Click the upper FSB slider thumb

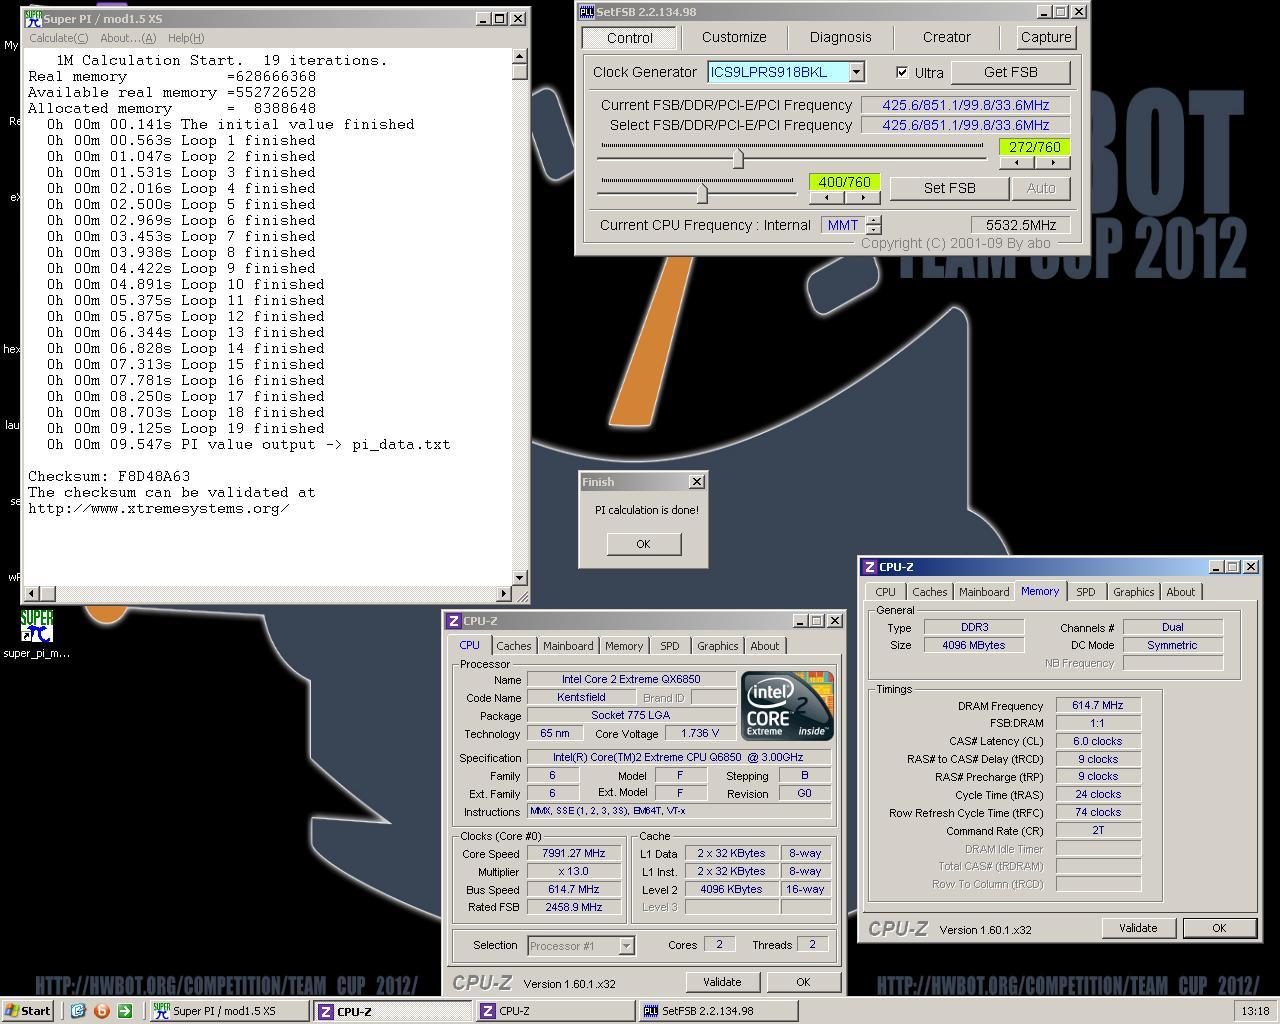point(739,158)
